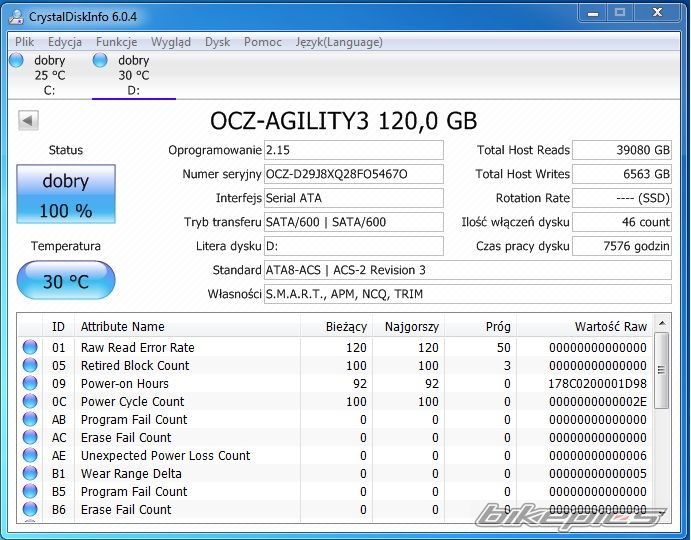
Task: Click the Total Host Writes value field
Action: coord(622,174)
